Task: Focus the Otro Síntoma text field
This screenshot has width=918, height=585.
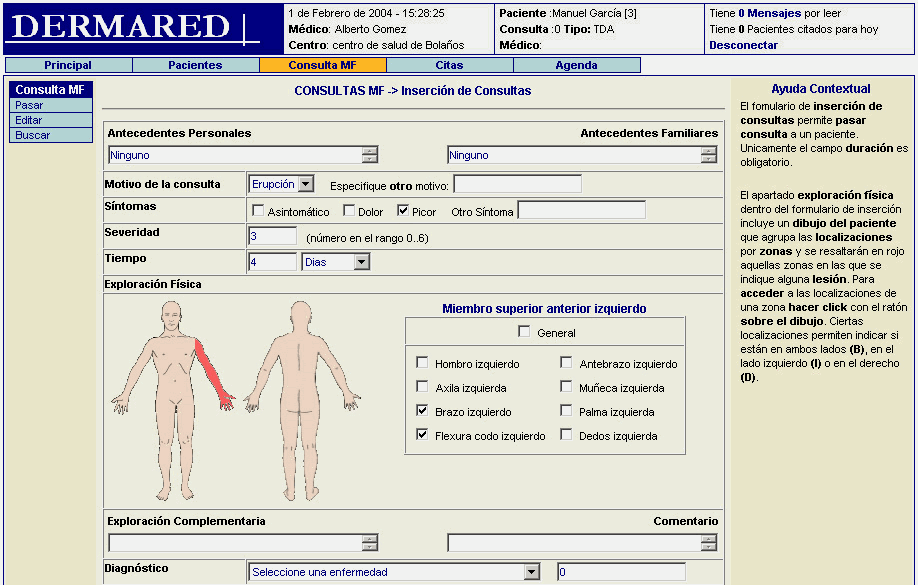Action: (581, 211)
